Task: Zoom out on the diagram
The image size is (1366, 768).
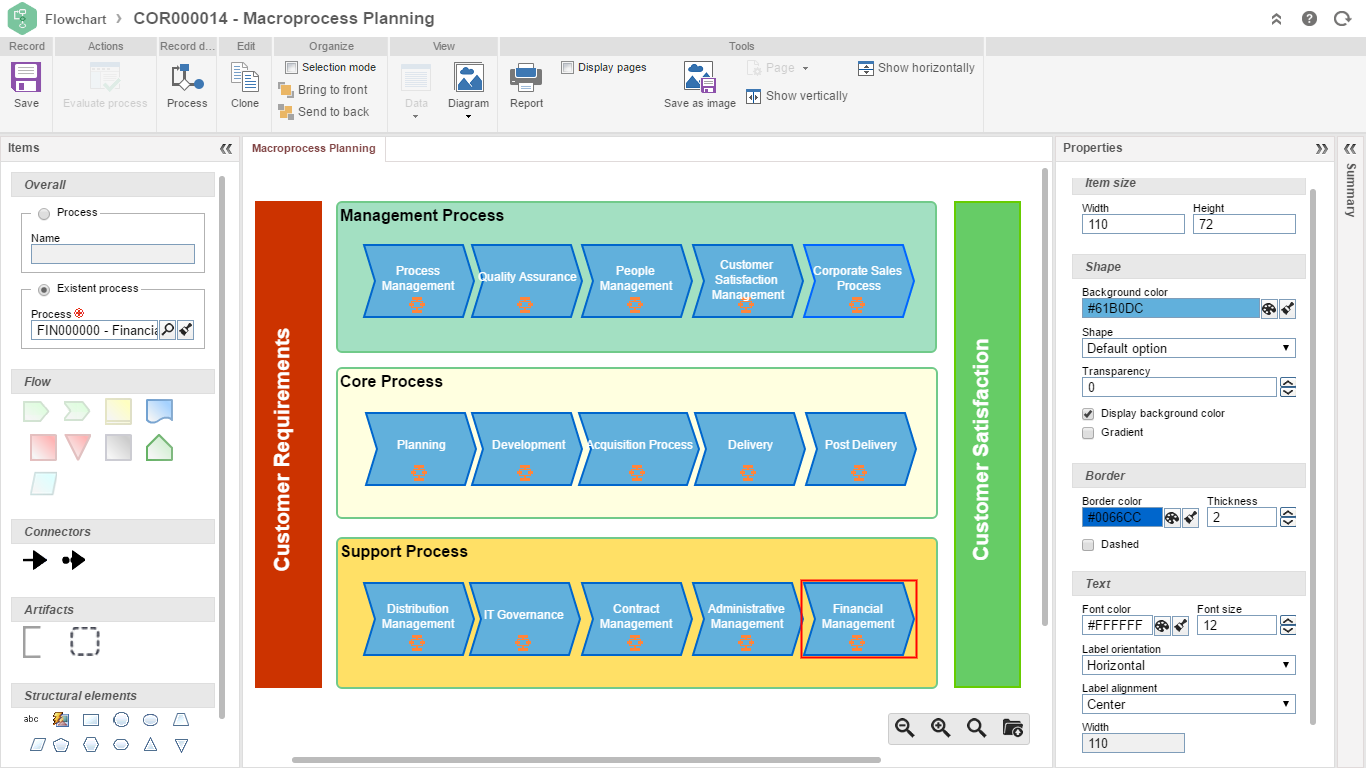Action: (x=905, y=728)
